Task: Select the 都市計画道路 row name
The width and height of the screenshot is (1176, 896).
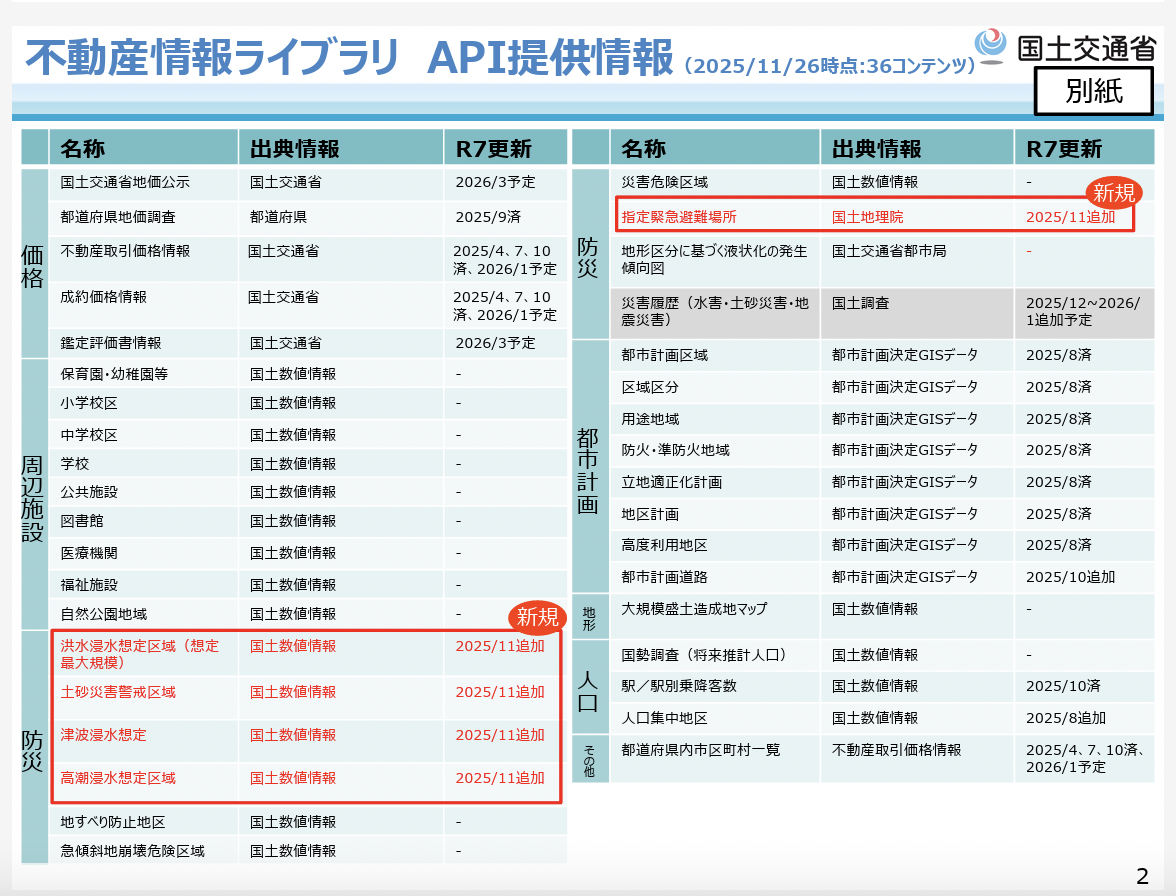Action: click(x=664, y=577)
